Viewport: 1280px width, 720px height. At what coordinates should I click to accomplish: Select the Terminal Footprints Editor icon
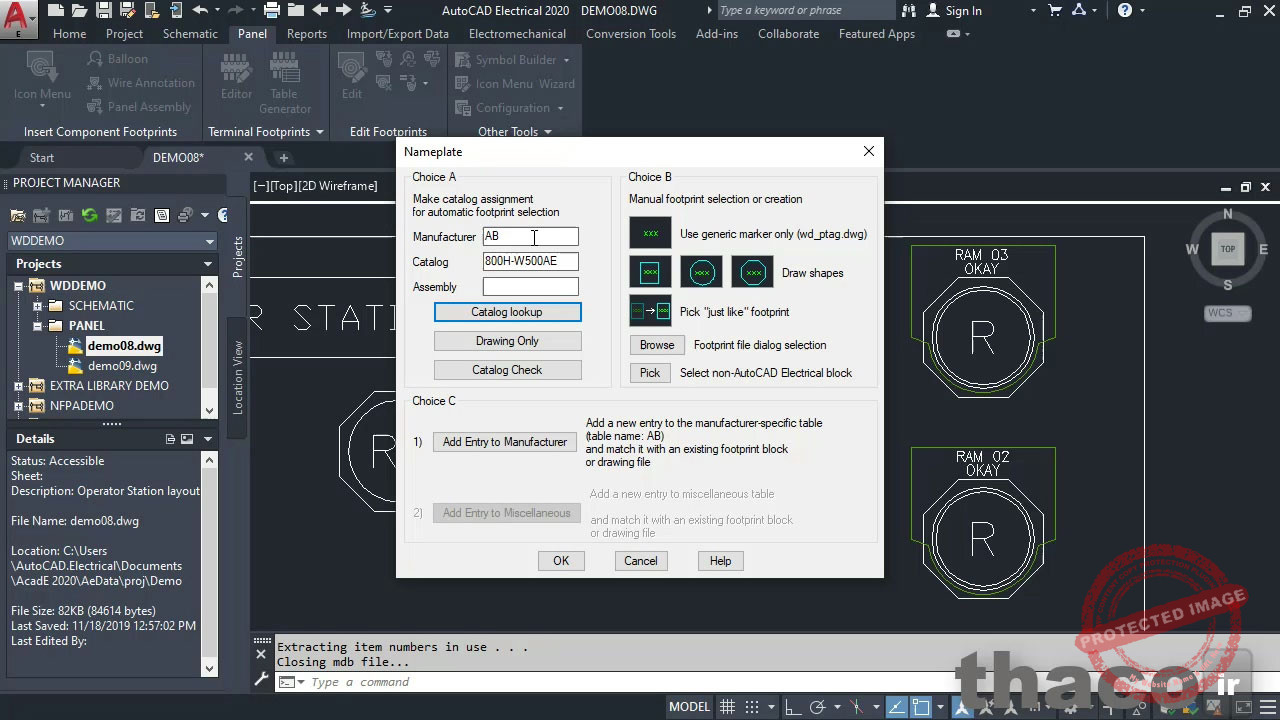pyautogui.click(x=236, y=70)
